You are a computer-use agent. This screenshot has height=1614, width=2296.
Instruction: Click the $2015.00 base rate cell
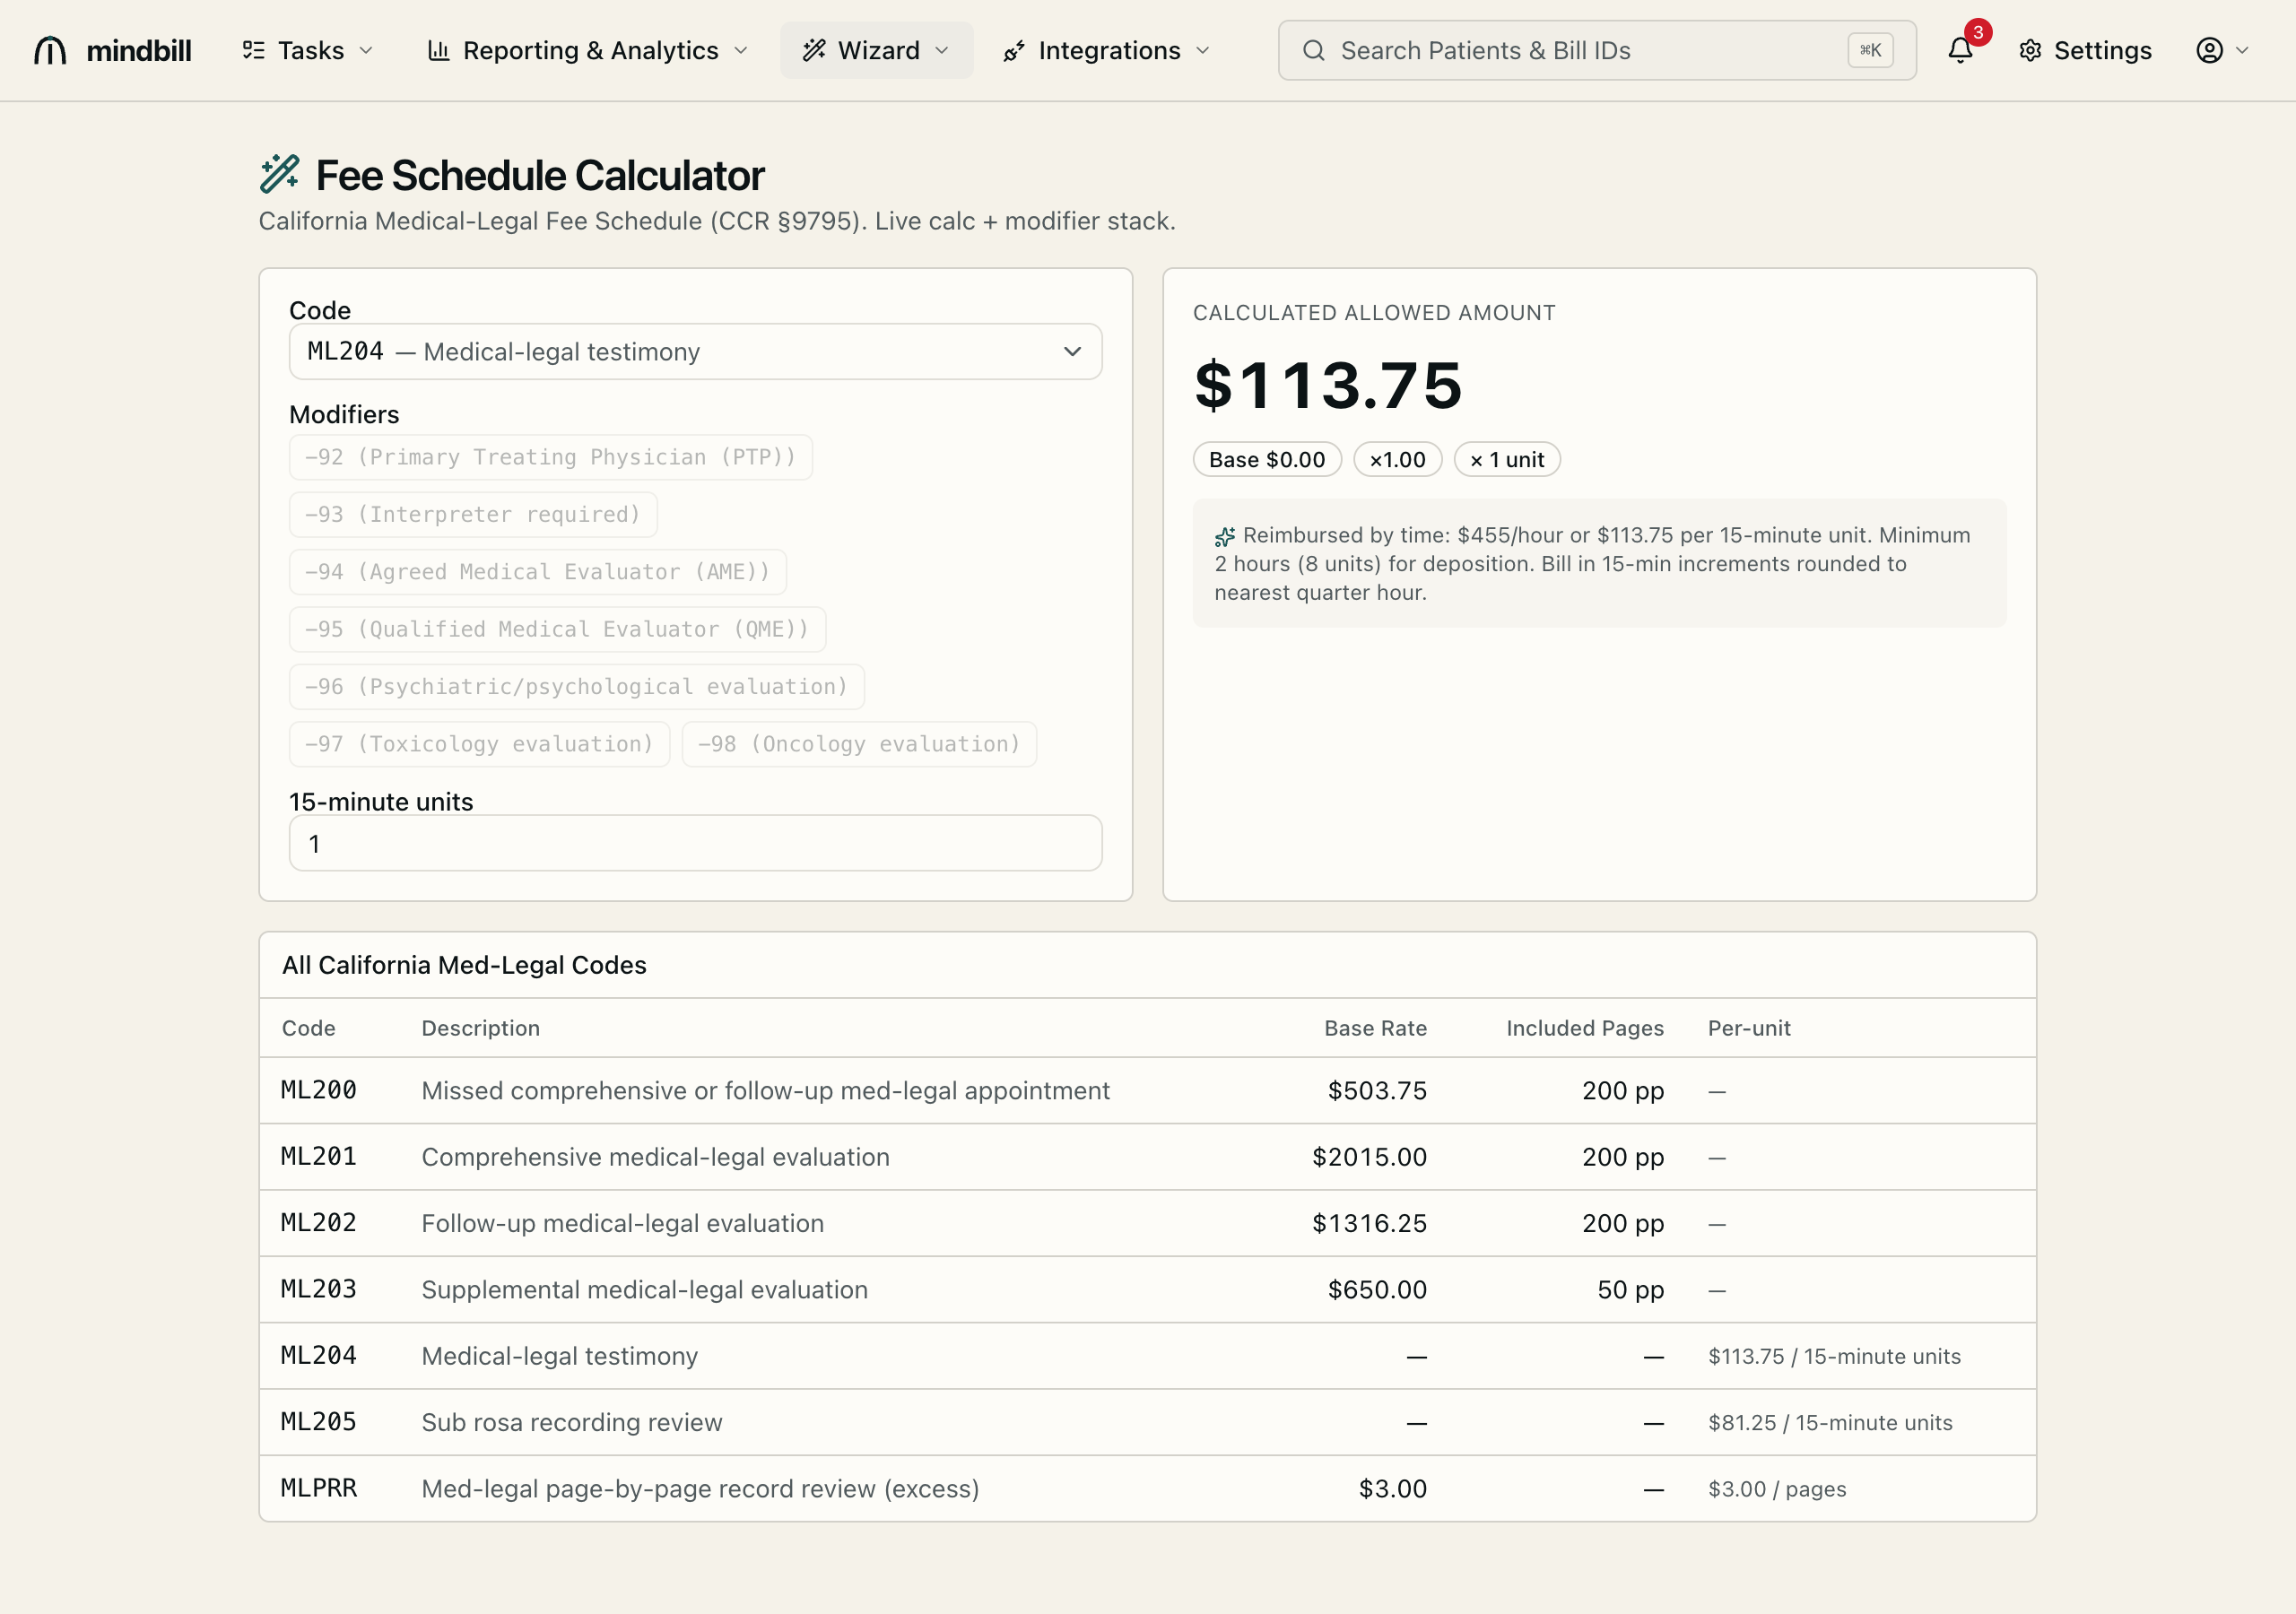1369,1157
